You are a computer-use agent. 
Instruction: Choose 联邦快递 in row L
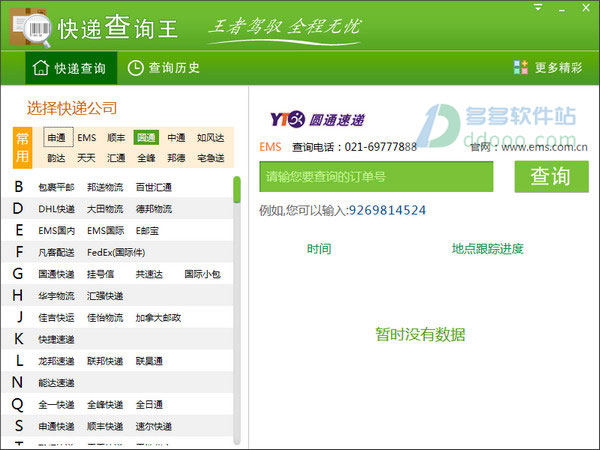(x=105, y=361)
